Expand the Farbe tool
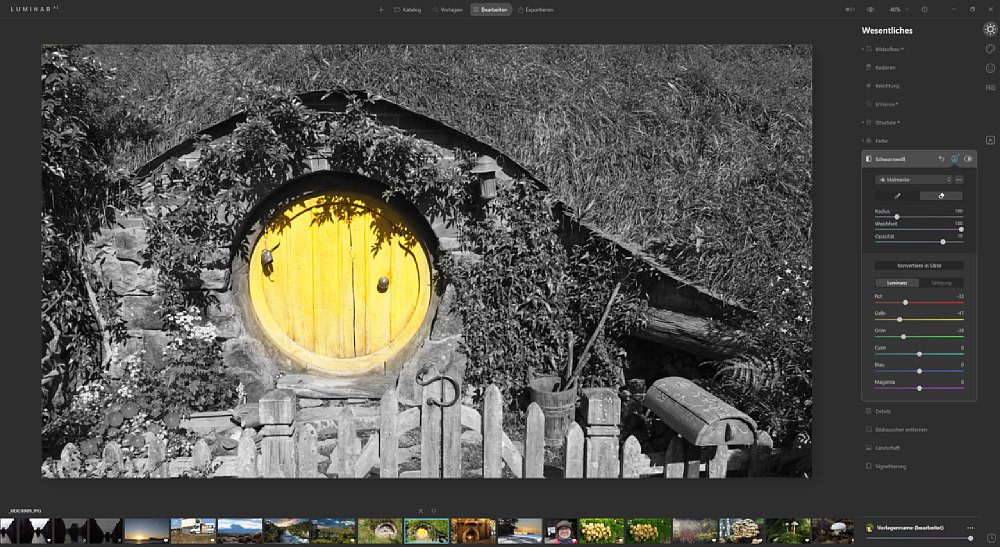 (881, 140)
